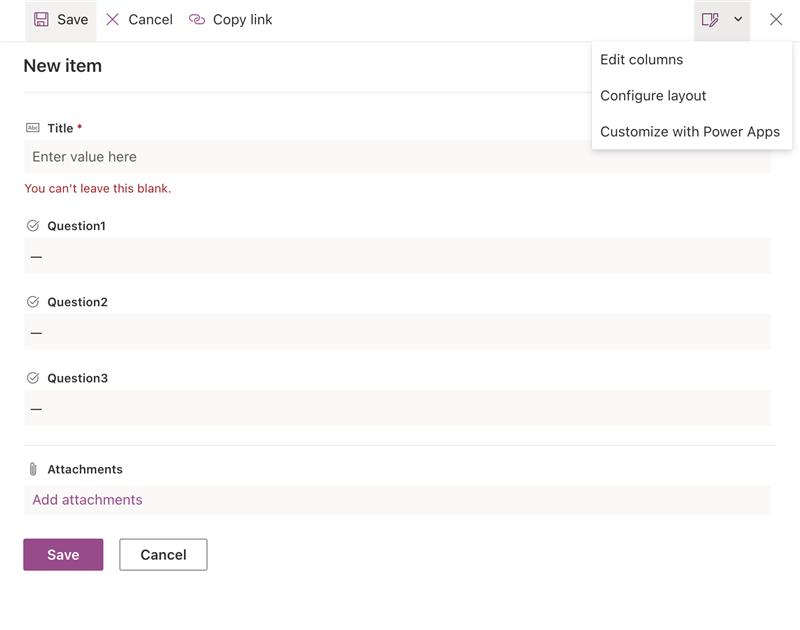Collapse the edit form dropdown chevron
The image size is (800, 630).
738,19
